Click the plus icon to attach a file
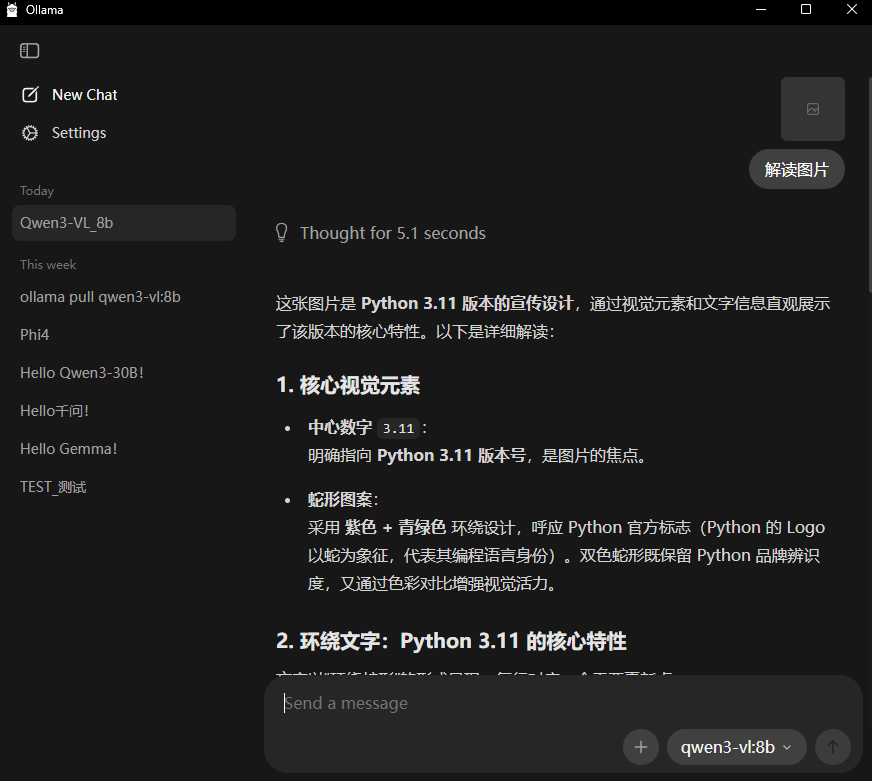The image size is (872, 781). coord(640,747)
